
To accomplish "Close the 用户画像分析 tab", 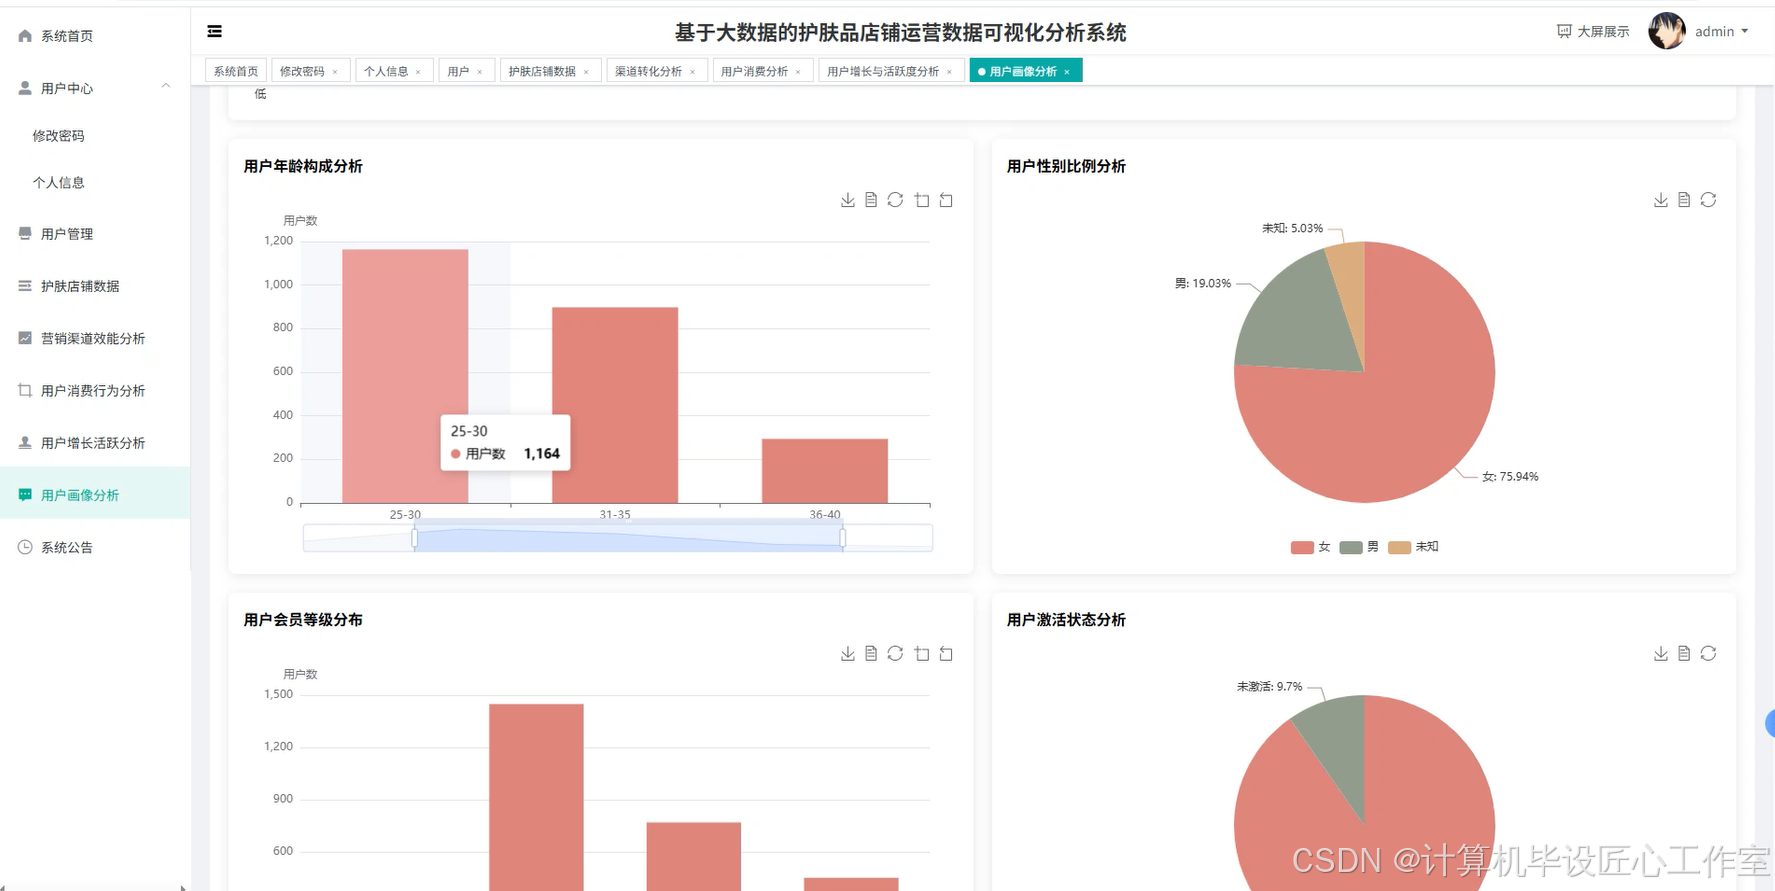I will click(1067, 72).
